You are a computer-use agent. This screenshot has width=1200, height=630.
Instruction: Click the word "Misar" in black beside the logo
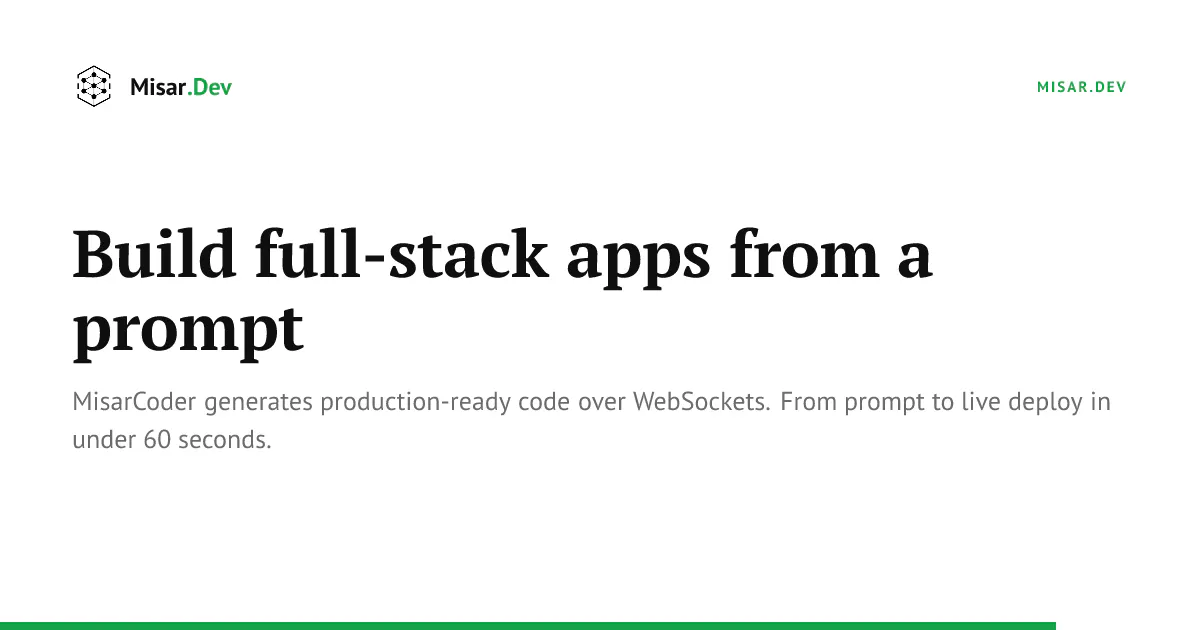(x=159, y=87)
